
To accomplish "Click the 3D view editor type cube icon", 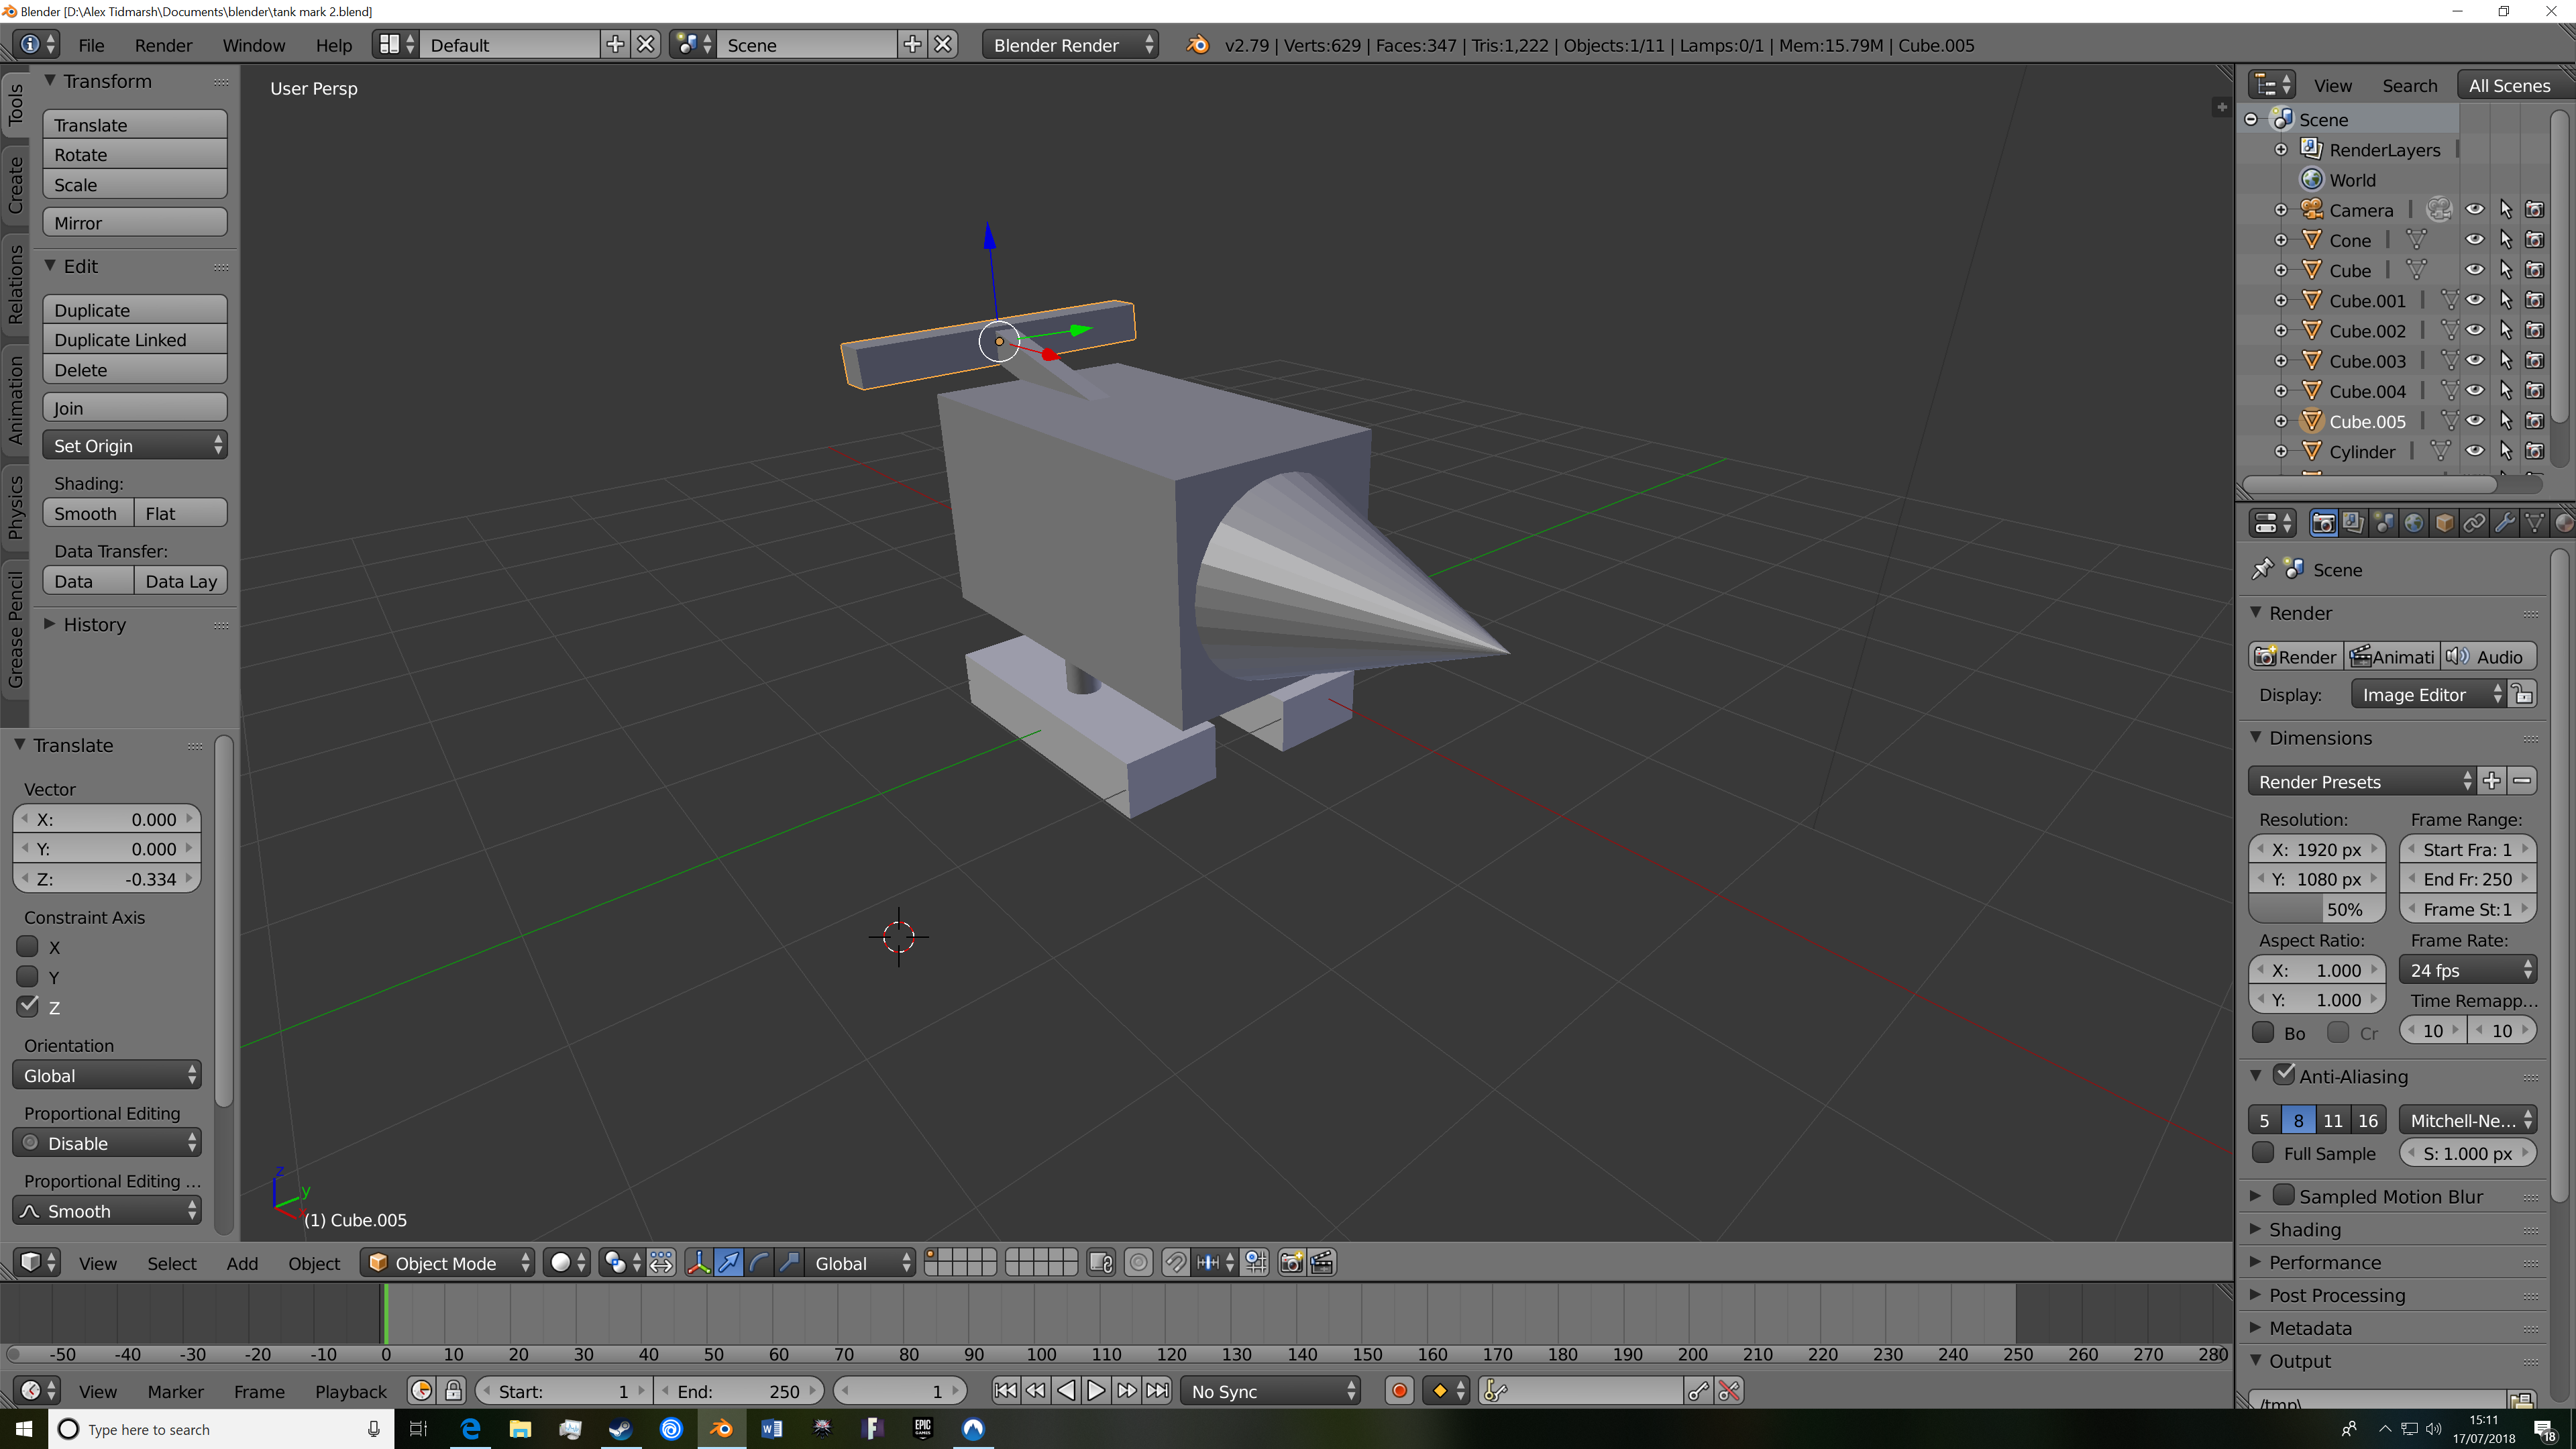I will pos(38,1263).
